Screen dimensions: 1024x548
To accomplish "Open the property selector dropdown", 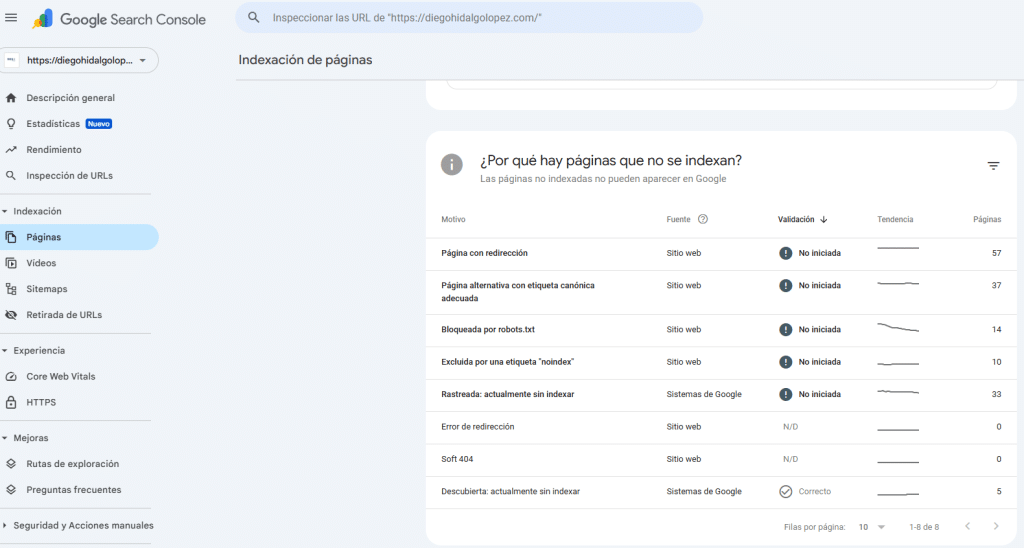I will click(x=79, y=61).
